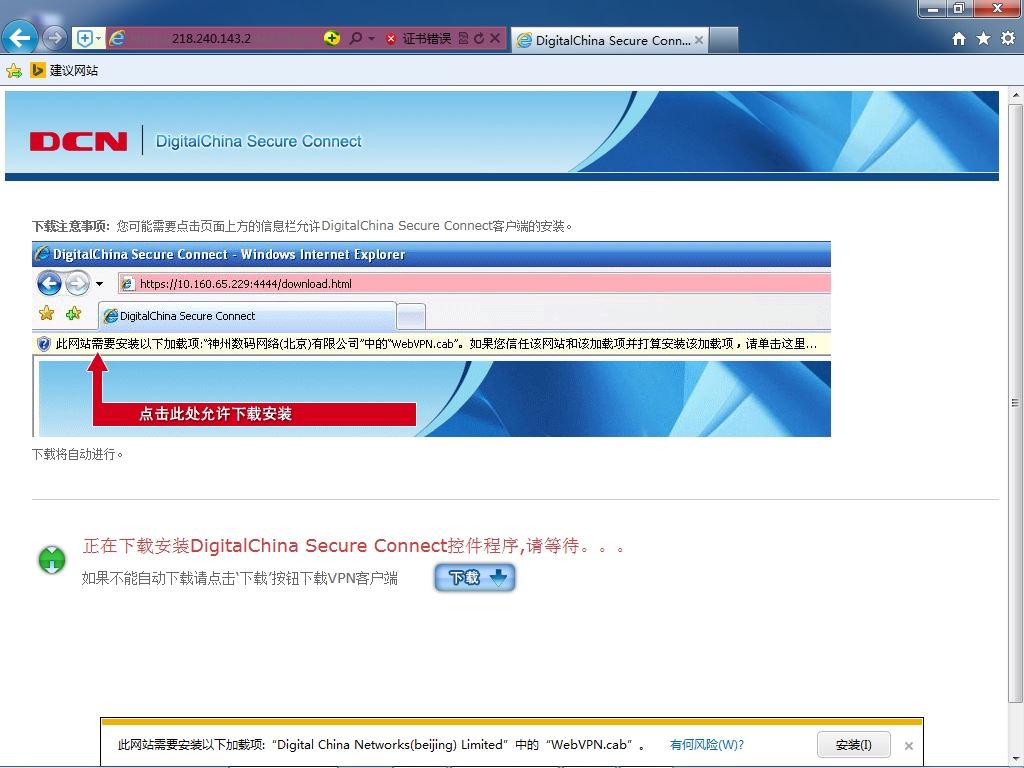Click the 如果不能自动下载 hint text
The width and height of the screenshot is (1024, 768).
click(x=240, y=578)
